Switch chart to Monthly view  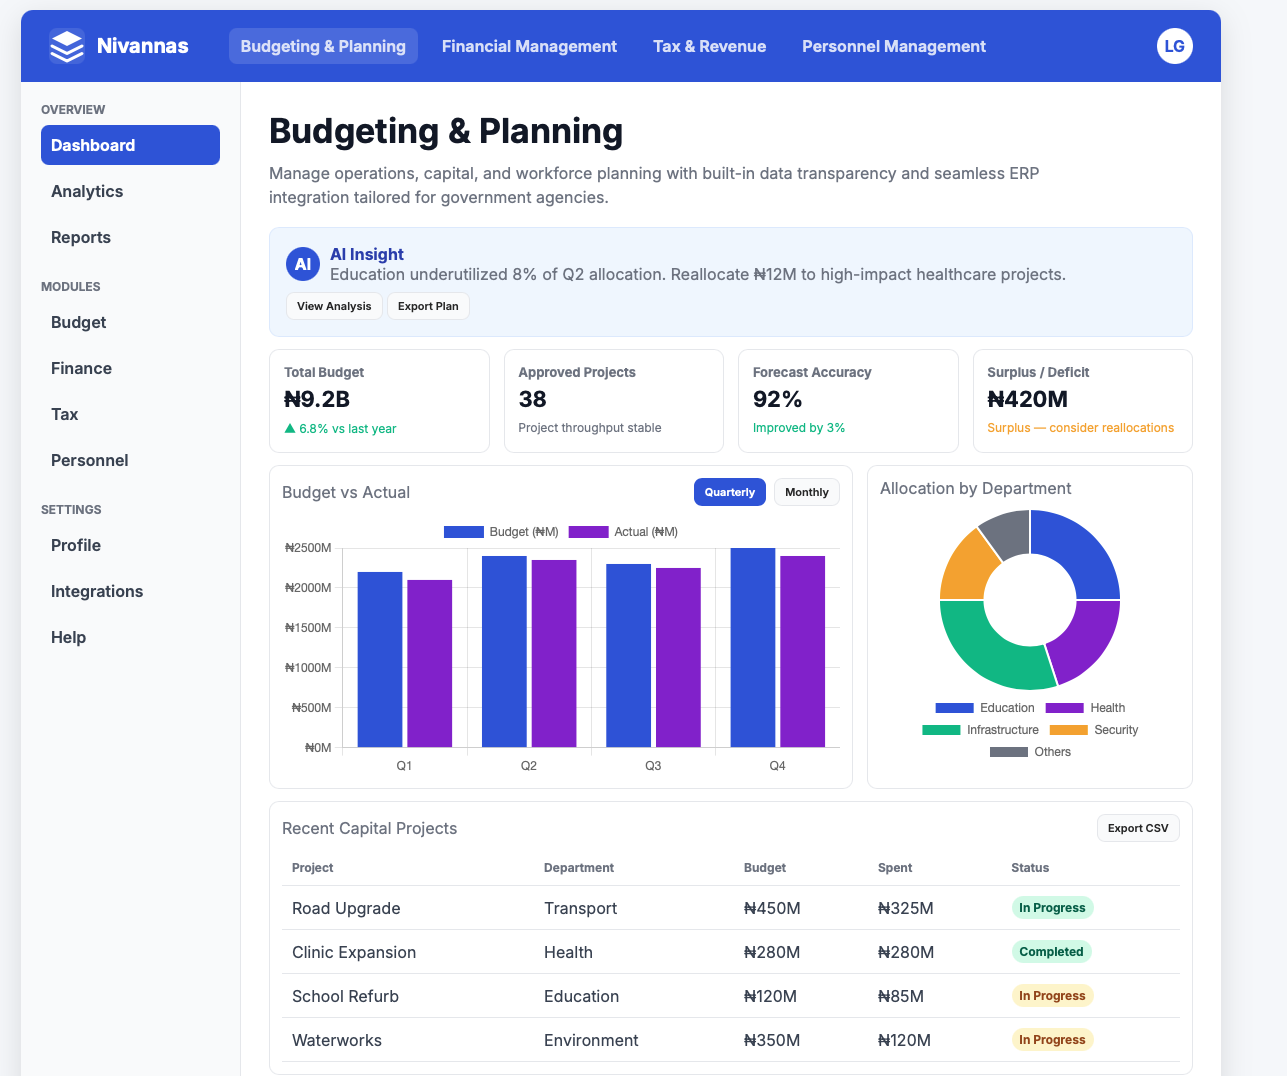tap(806, 492)
